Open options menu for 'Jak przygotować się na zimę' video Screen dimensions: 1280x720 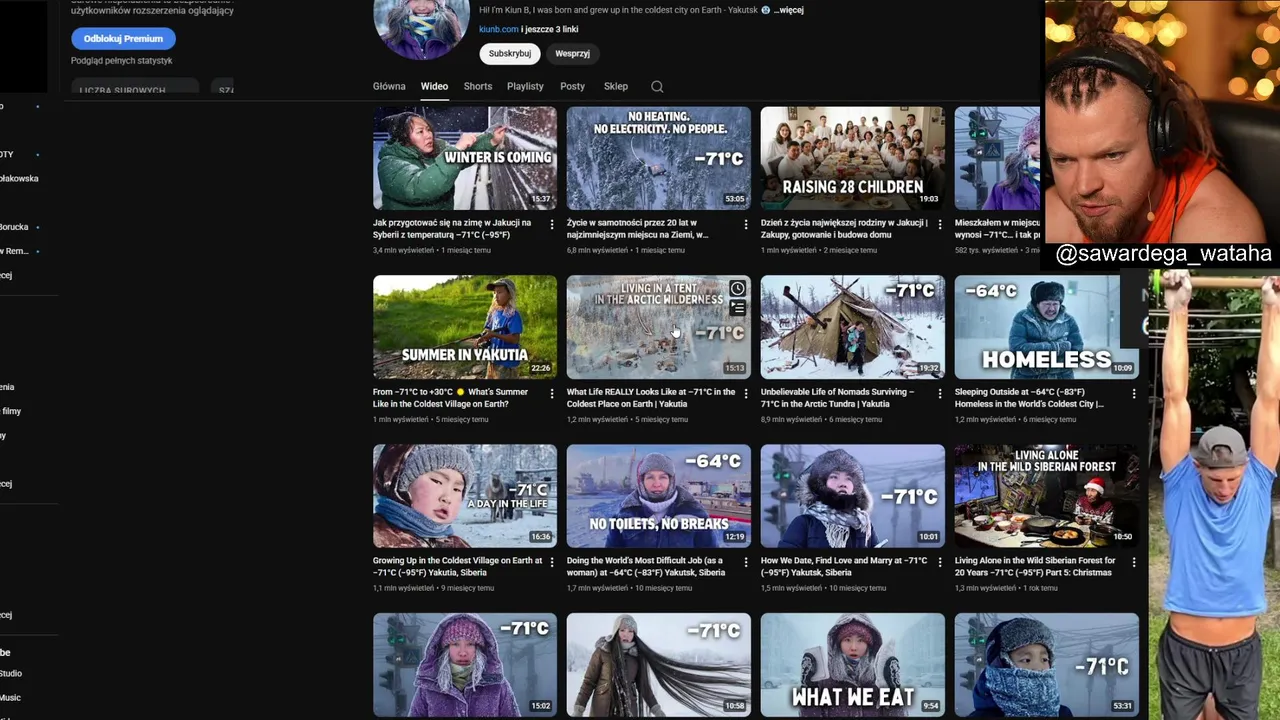click(x=552, y=225)
